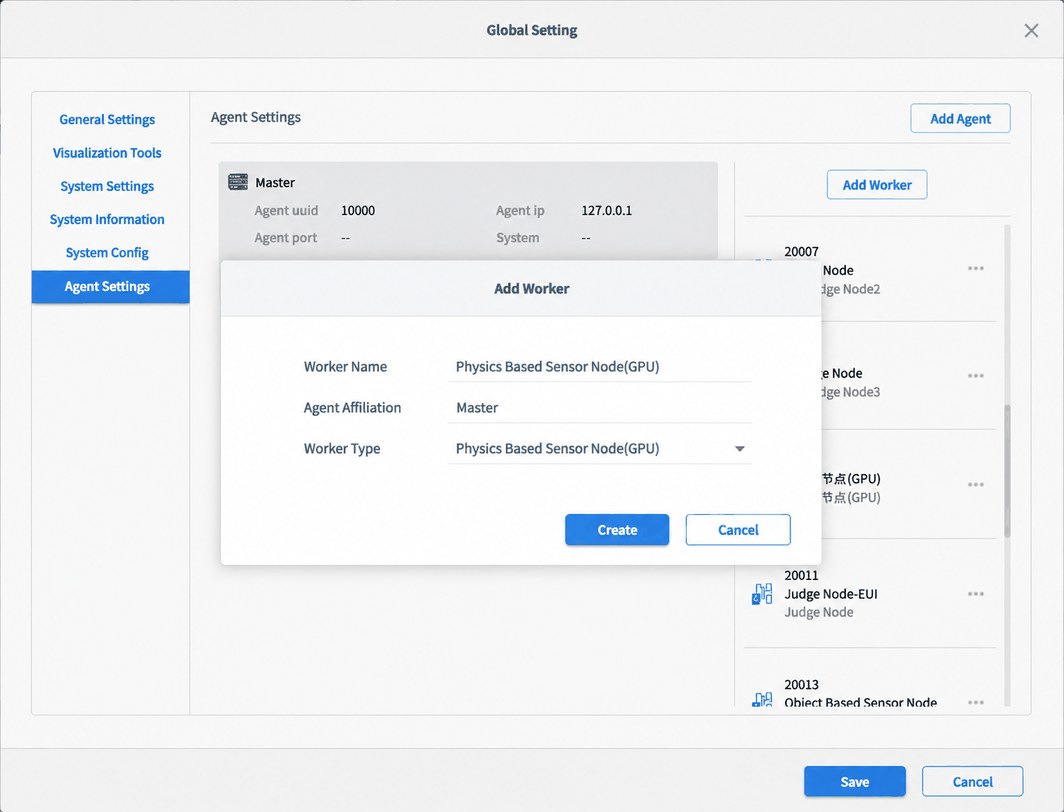Open General Settings section
The image size is (1064, 812).
(x=107, y=119)
